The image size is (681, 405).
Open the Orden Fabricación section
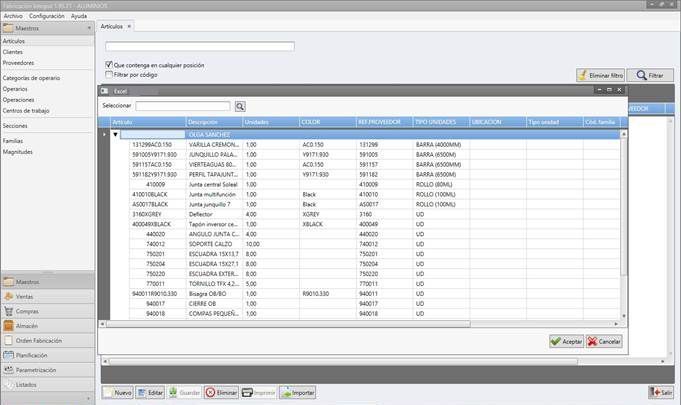click(x=48, y=341)
